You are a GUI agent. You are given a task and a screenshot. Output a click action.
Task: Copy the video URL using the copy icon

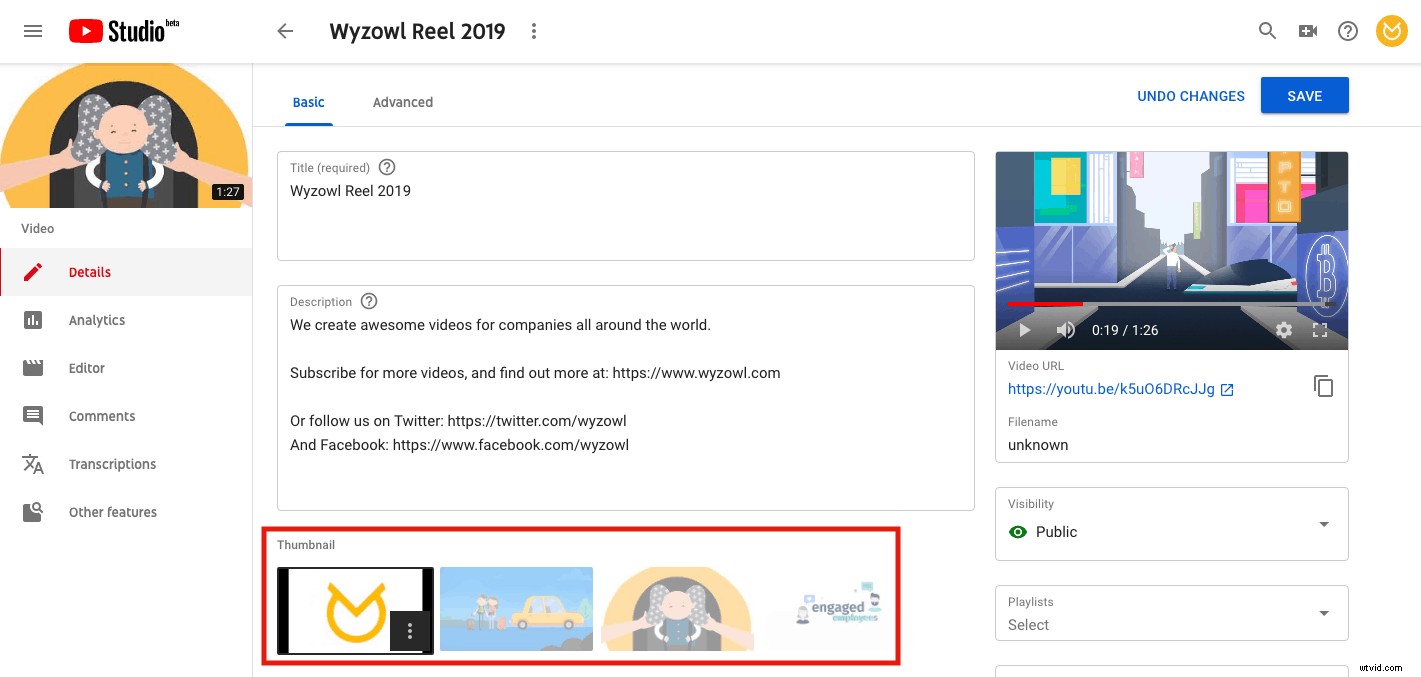point(1323,386)
